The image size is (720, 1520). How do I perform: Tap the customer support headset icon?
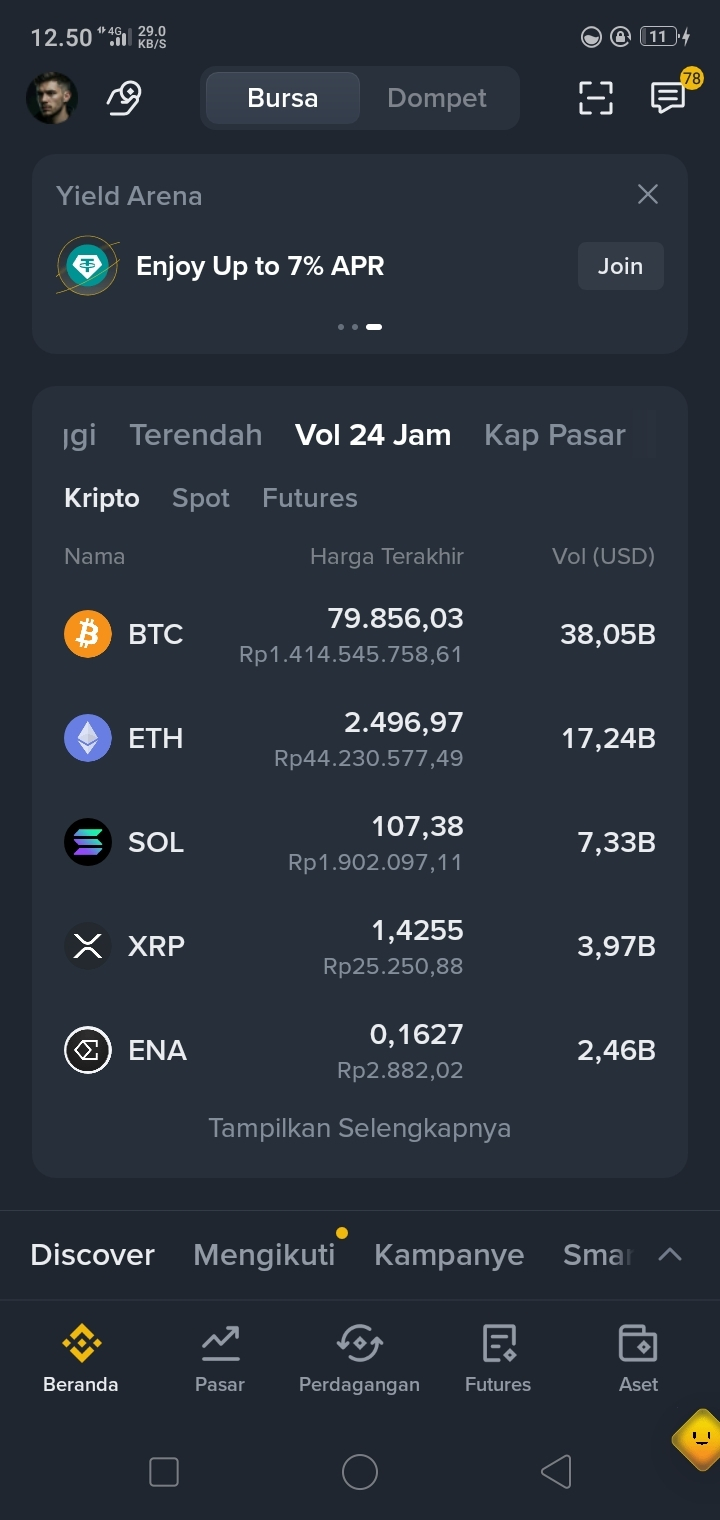pyautogui.click(x=124, y=98)
